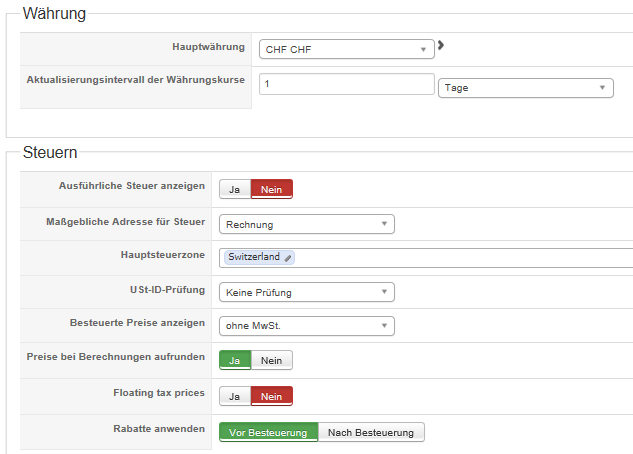
Task: Select Nein for Floating tax prices
Action: [271, 396]
